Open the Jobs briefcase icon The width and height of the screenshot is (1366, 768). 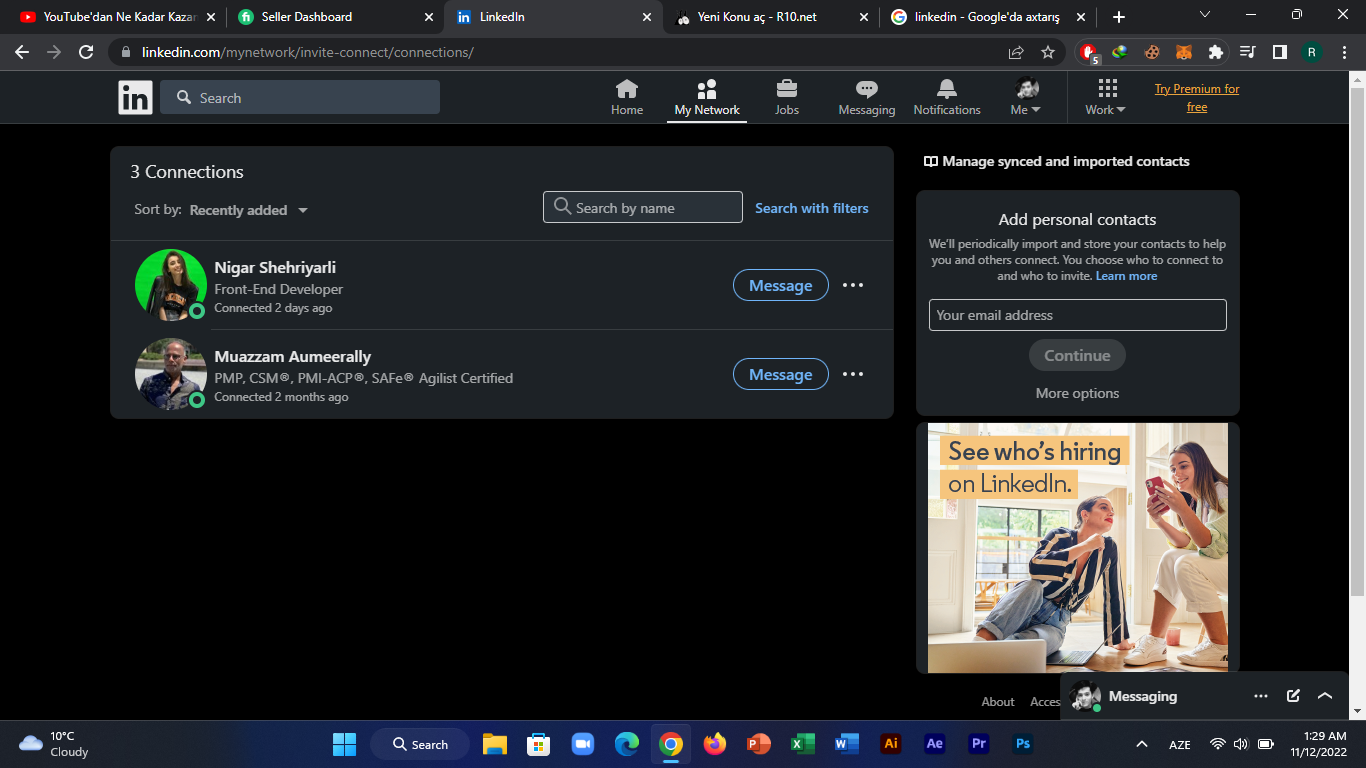pyautogui.click(x=787, y=89)
